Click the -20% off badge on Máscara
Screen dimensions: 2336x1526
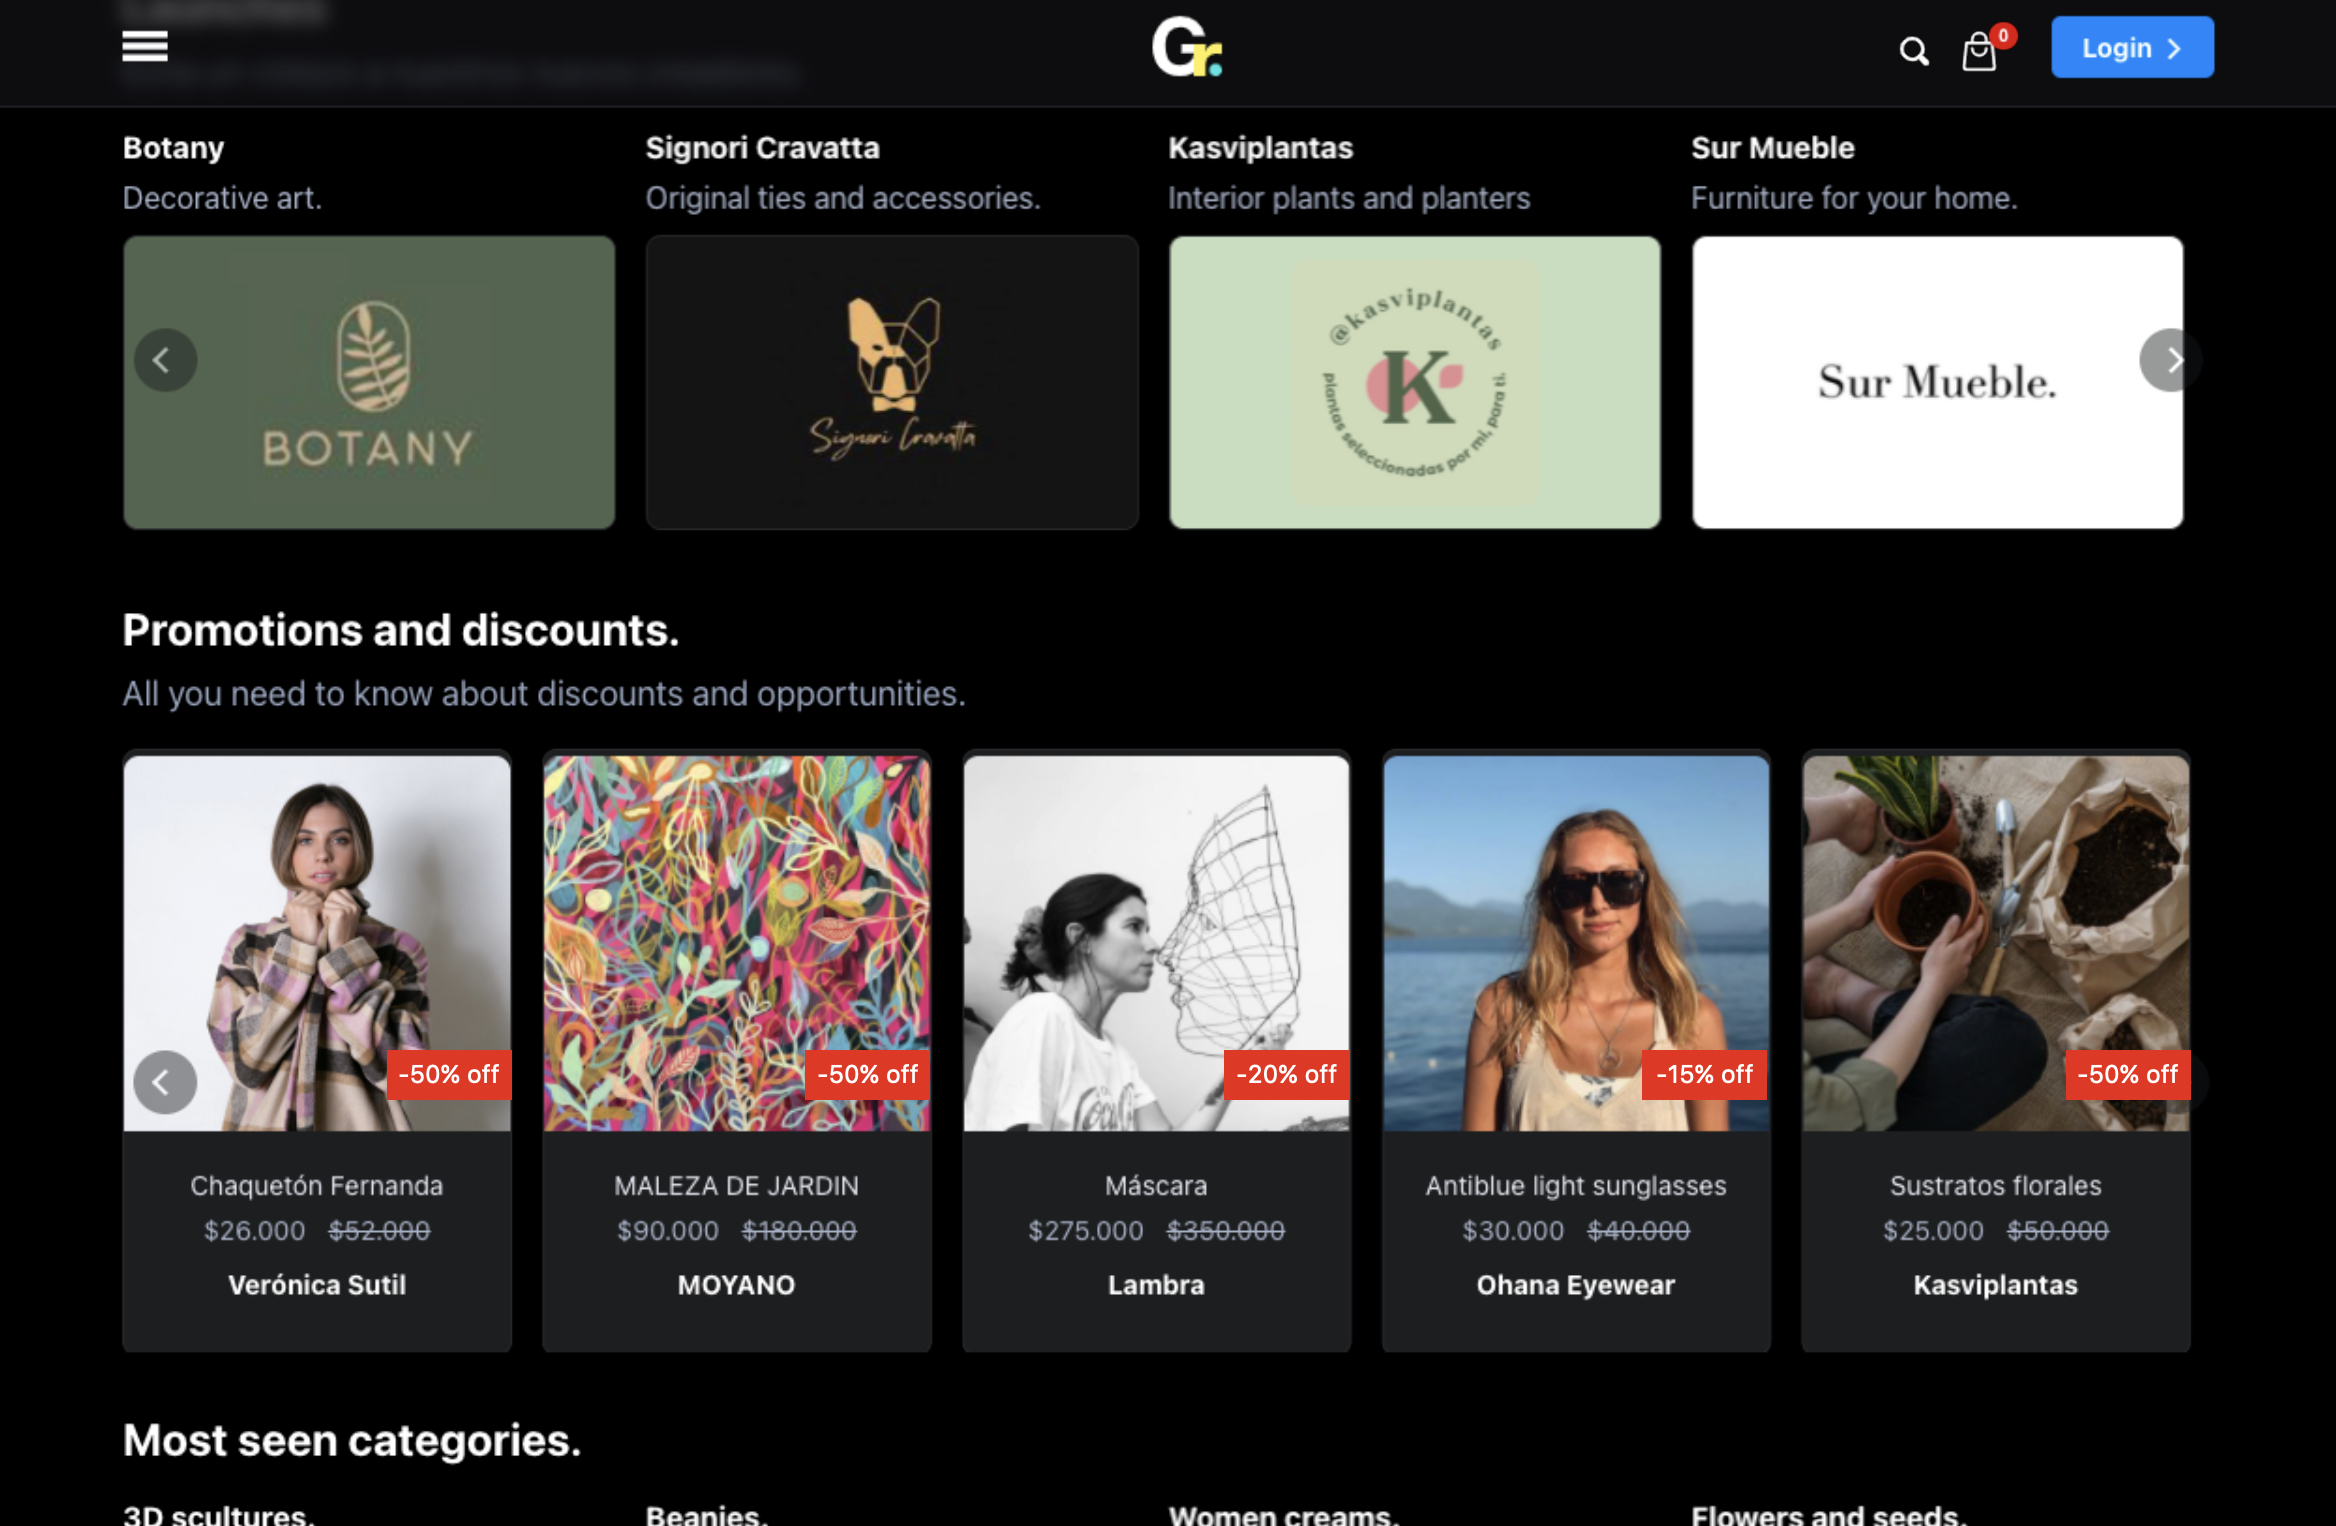(1287, 1075)
